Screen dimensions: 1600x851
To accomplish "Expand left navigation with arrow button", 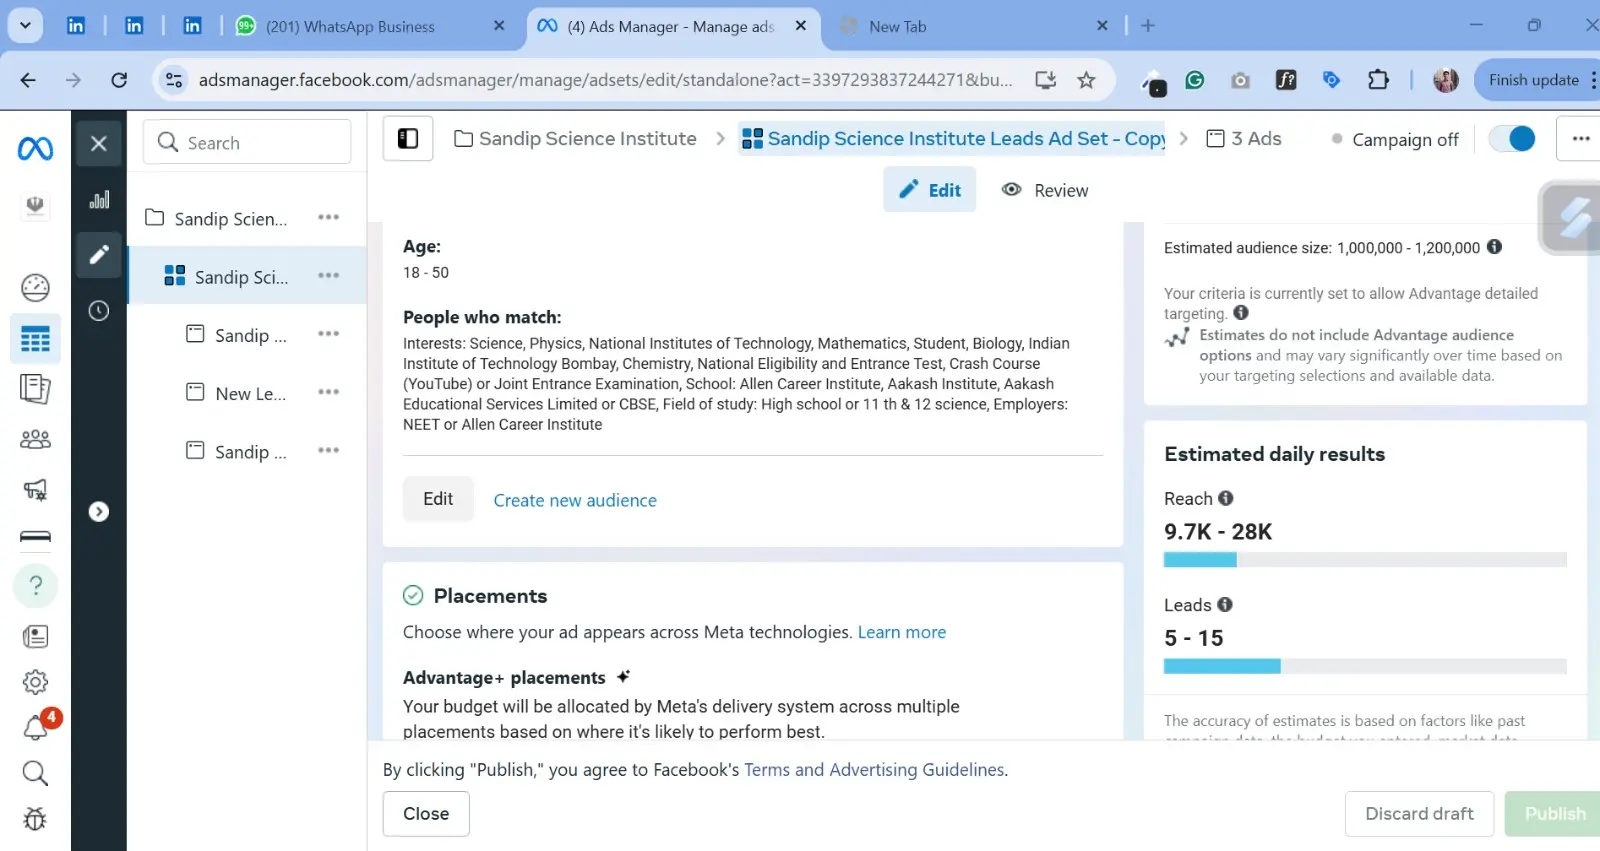I will [x=99, y=512].
